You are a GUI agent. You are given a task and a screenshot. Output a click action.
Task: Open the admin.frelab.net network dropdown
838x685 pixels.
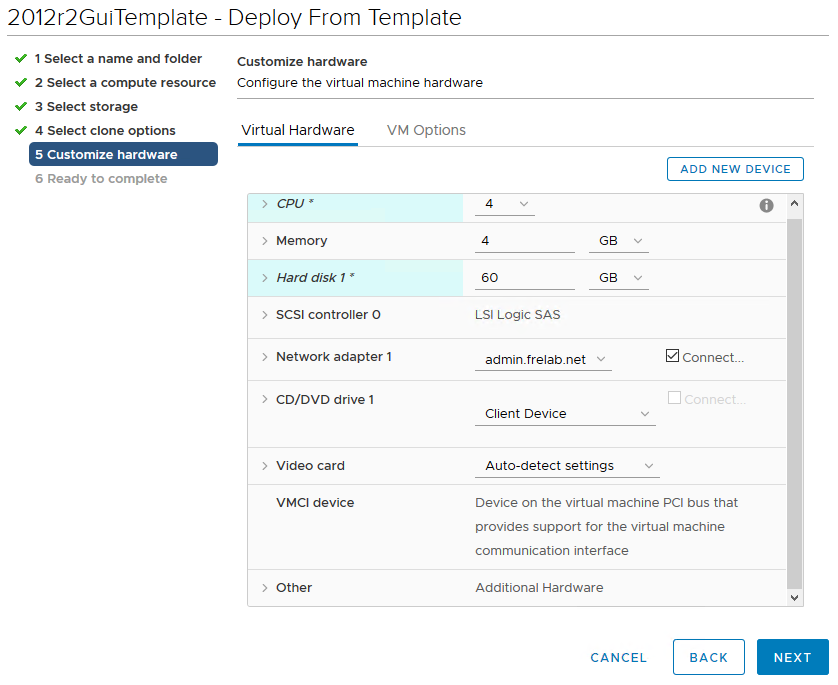[x=542, y=359]
